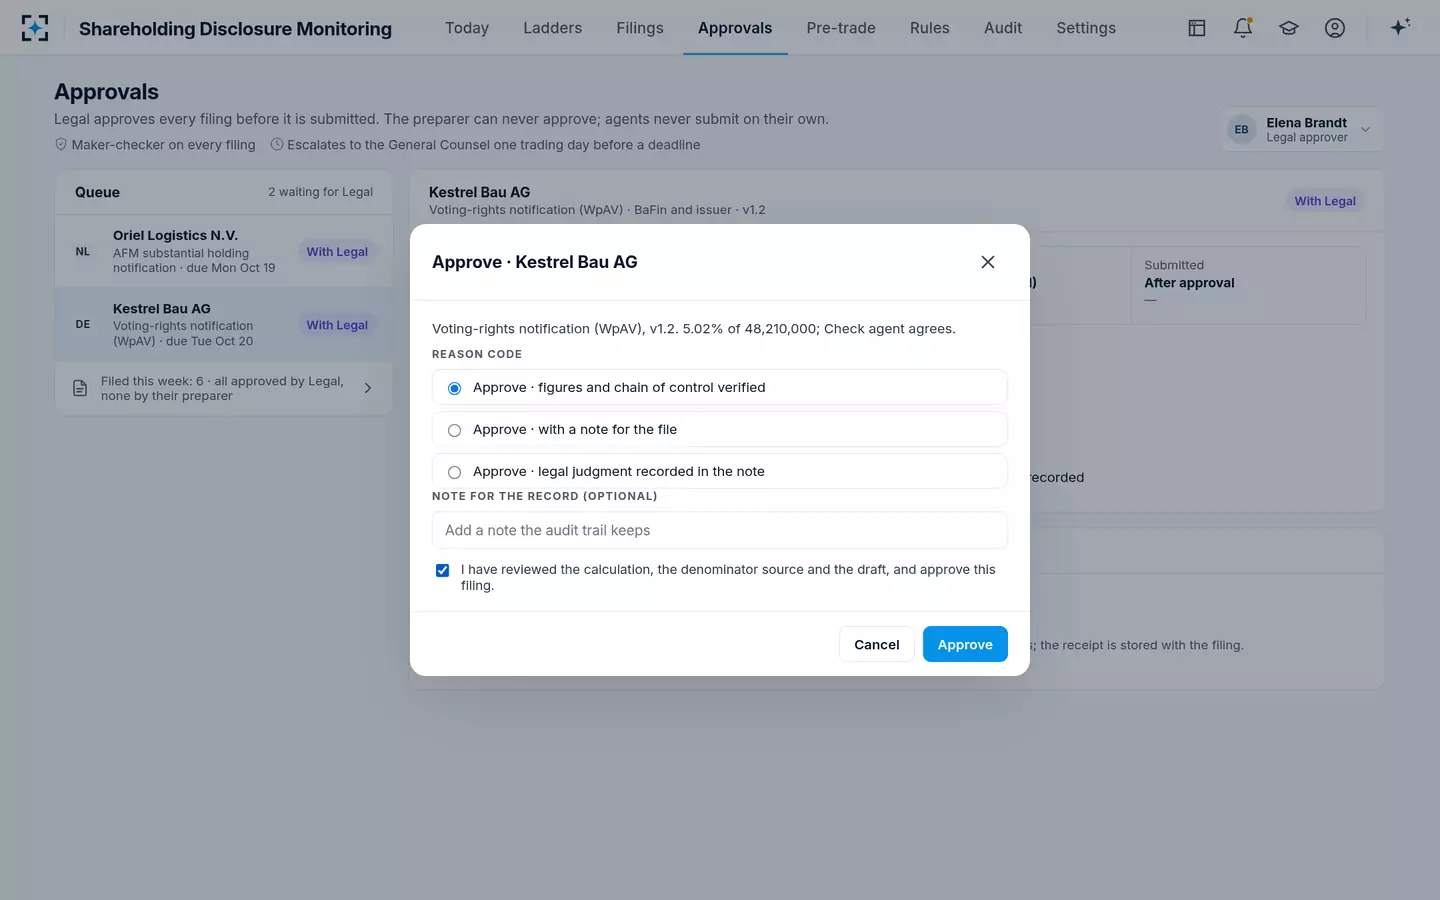Go to the Rules tab

coord(930,28)
